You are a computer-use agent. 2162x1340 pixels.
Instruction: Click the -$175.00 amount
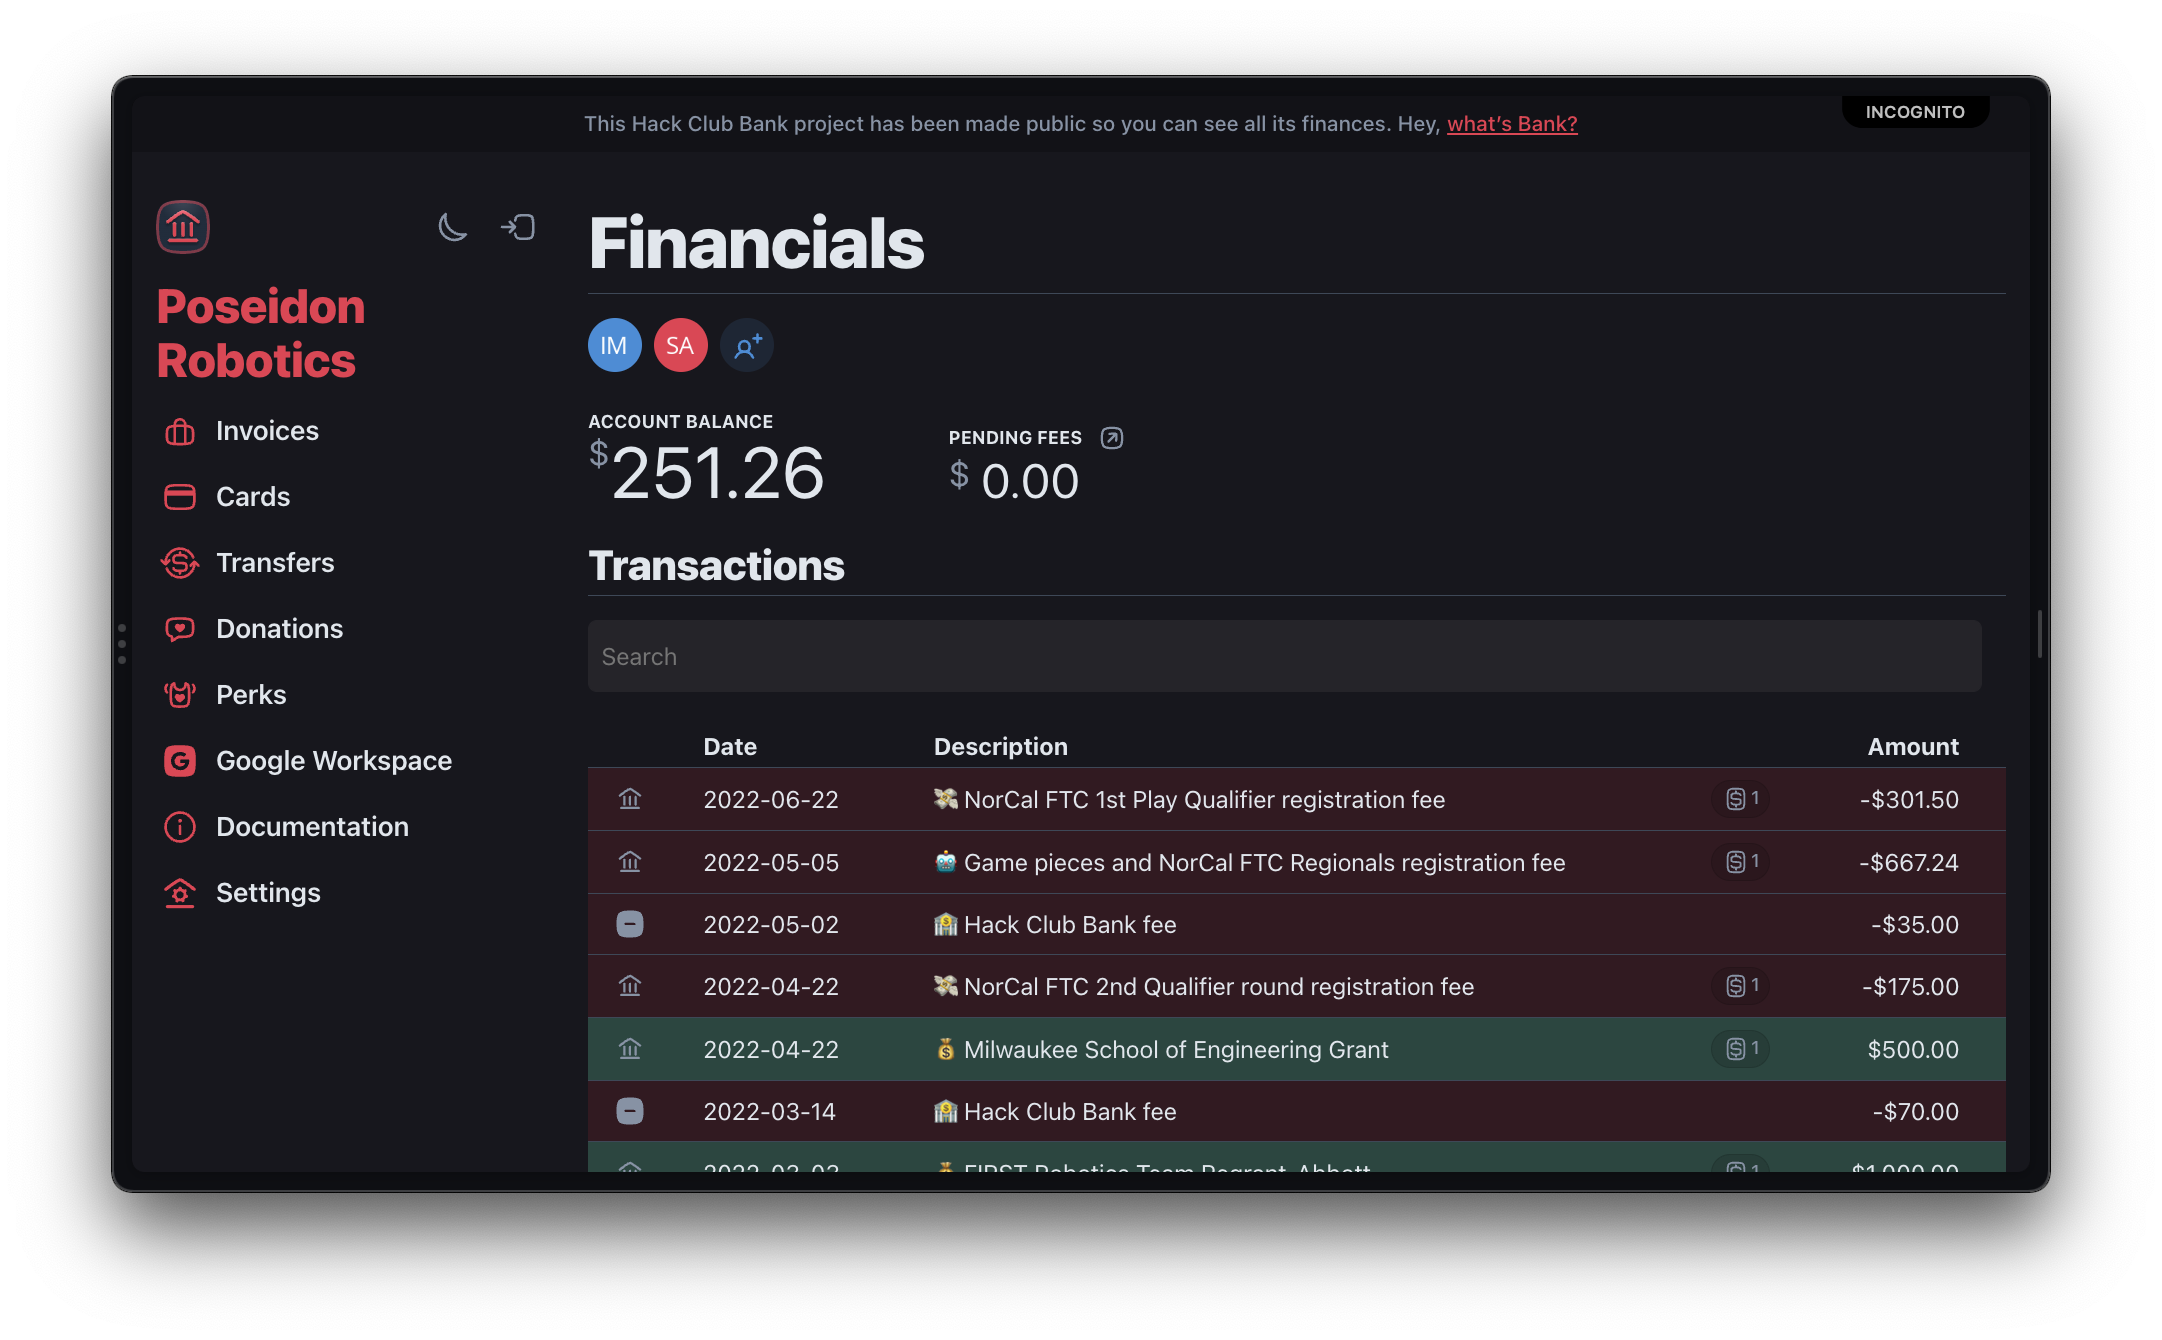coord(1910,987)
